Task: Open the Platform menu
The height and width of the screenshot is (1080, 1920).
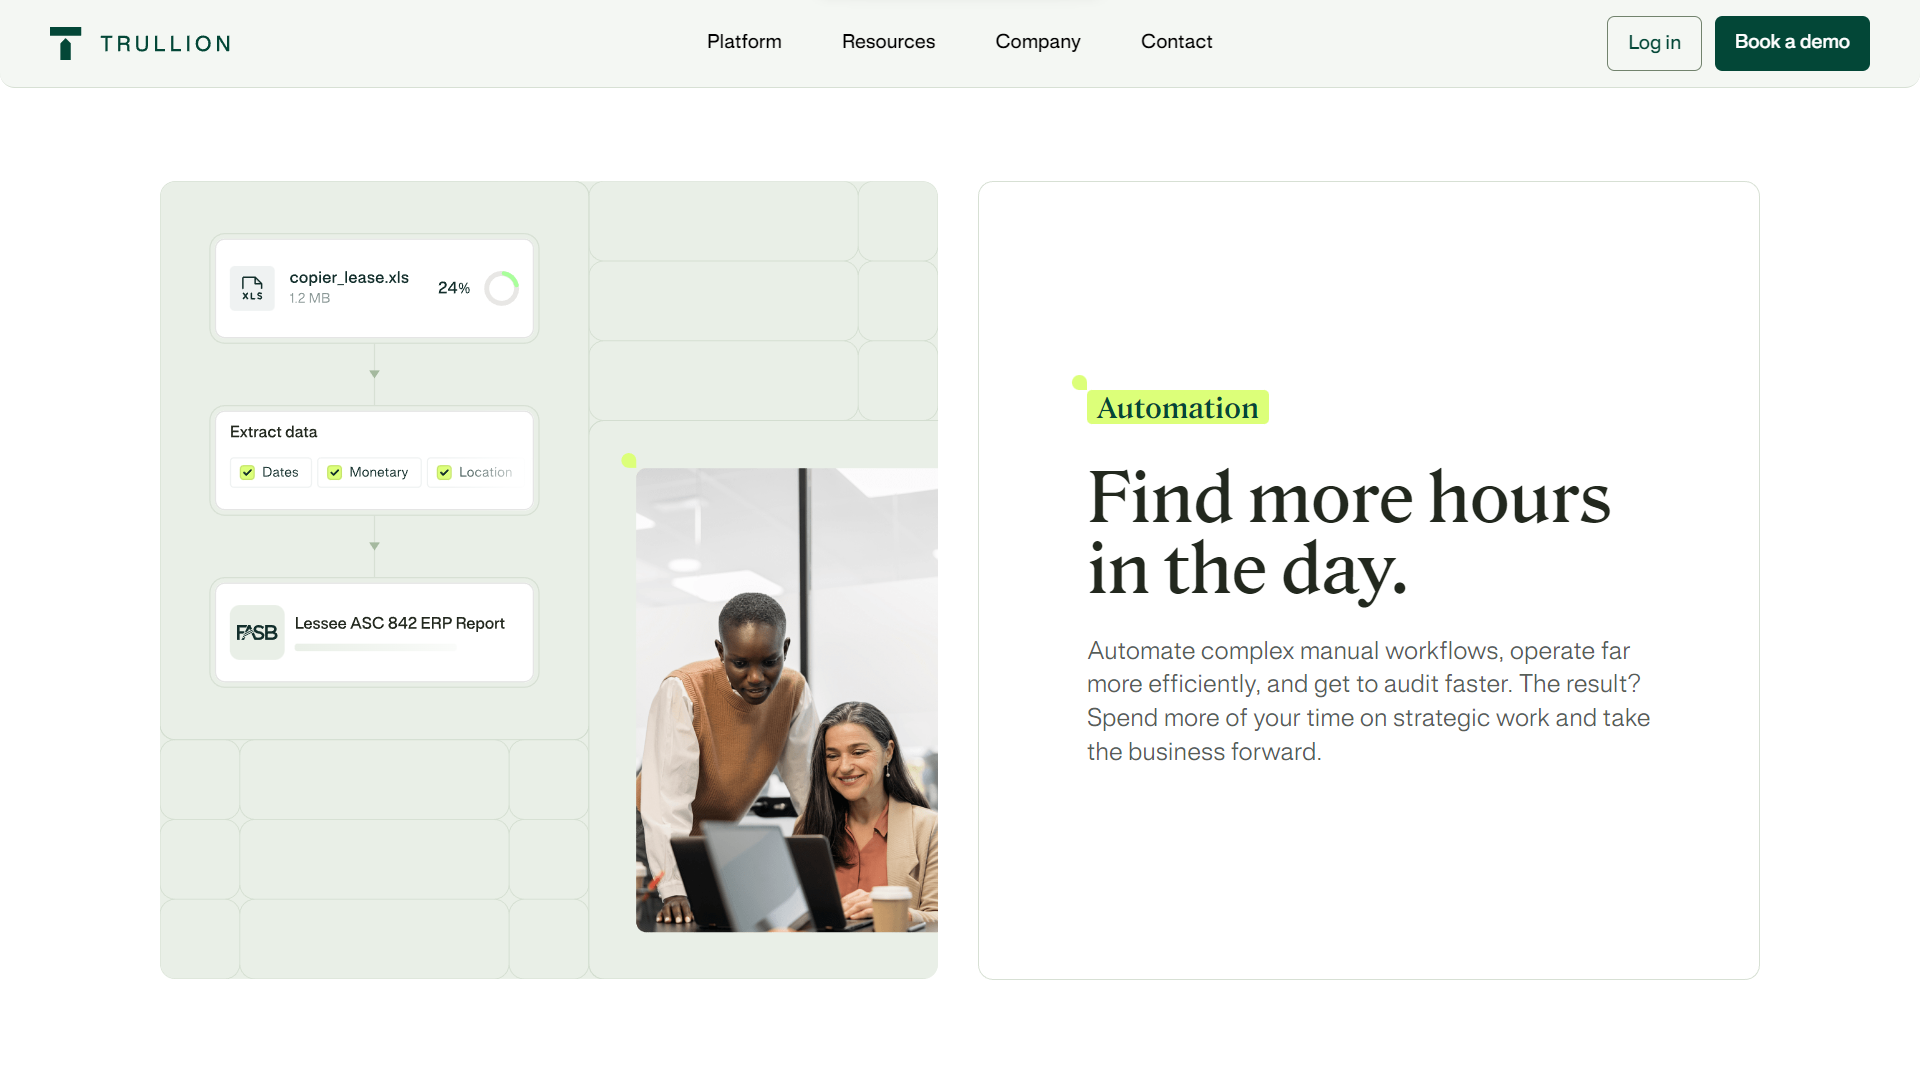Action: (x=744, y=42)
